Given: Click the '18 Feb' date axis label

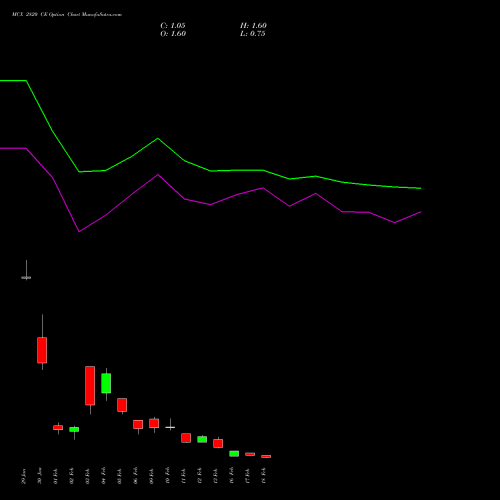Looking at the screenshot, I should click(x=264, y=476).
